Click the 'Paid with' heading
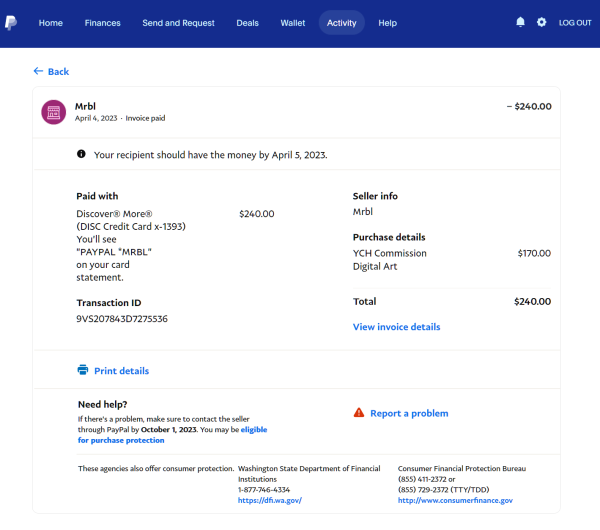 click(x=97, y=196)
